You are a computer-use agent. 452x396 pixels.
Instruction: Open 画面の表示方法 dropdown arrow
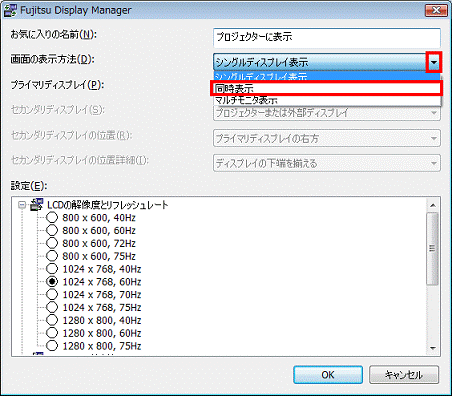click(x=434, y=62)
